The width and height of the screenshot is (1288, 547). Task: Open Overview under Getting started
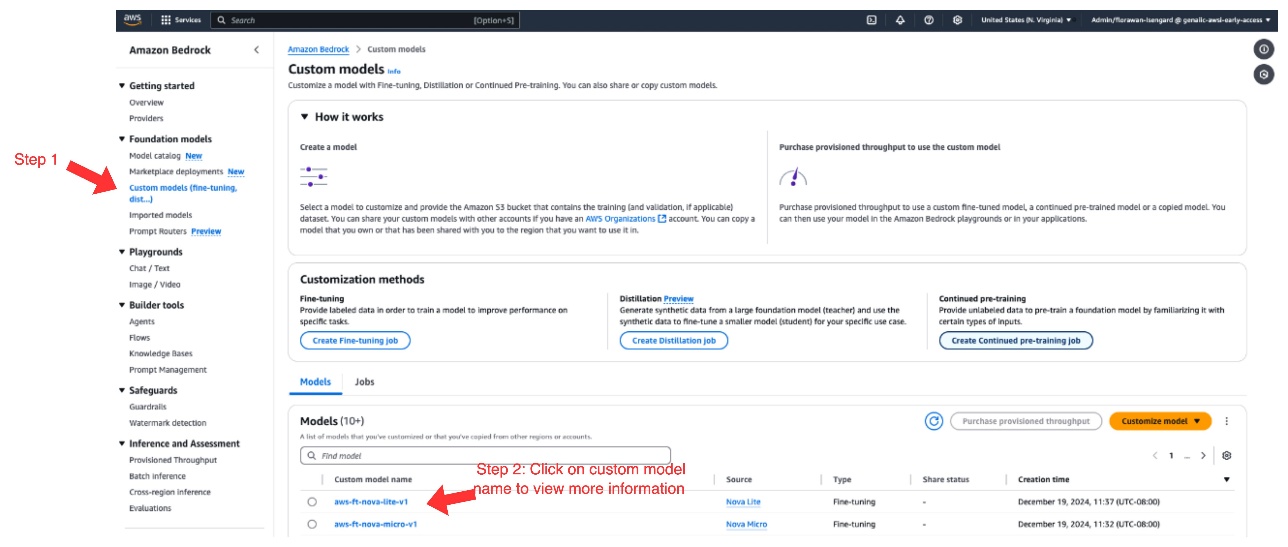(146, 103)
